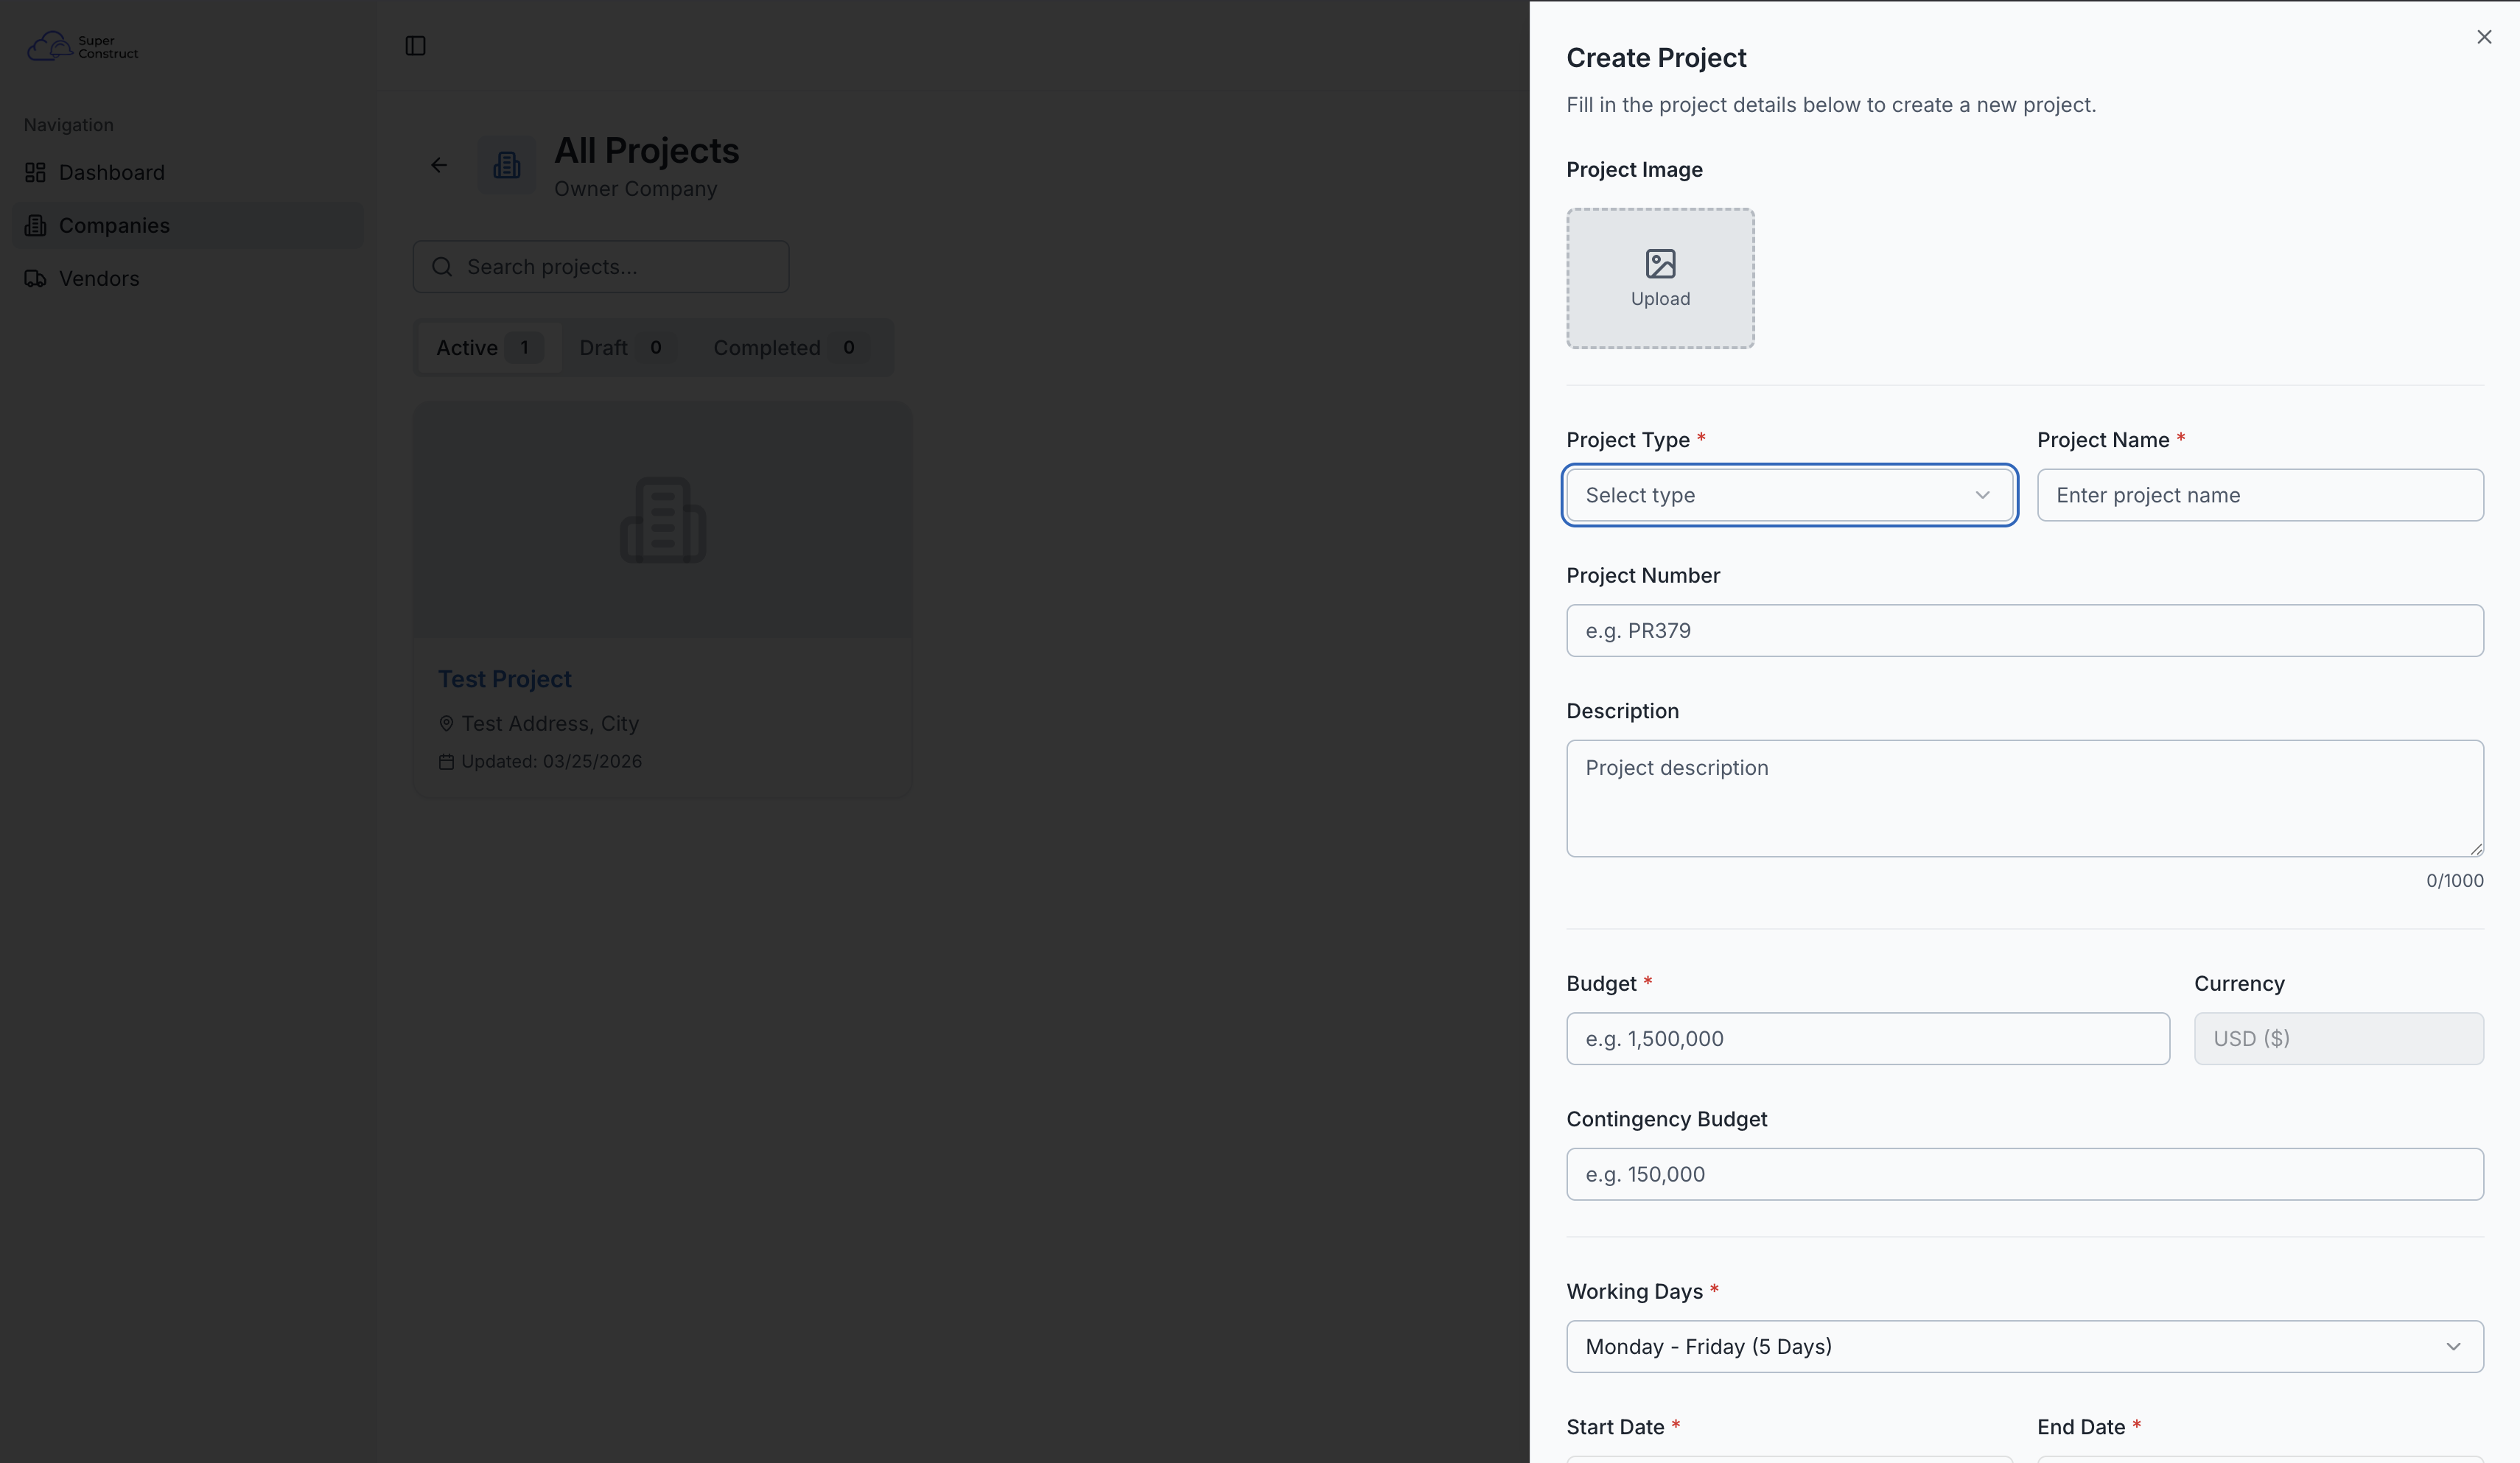Click the Test Address, City text
This screenshot has width=2520, height=1463.
pos(550,723)
